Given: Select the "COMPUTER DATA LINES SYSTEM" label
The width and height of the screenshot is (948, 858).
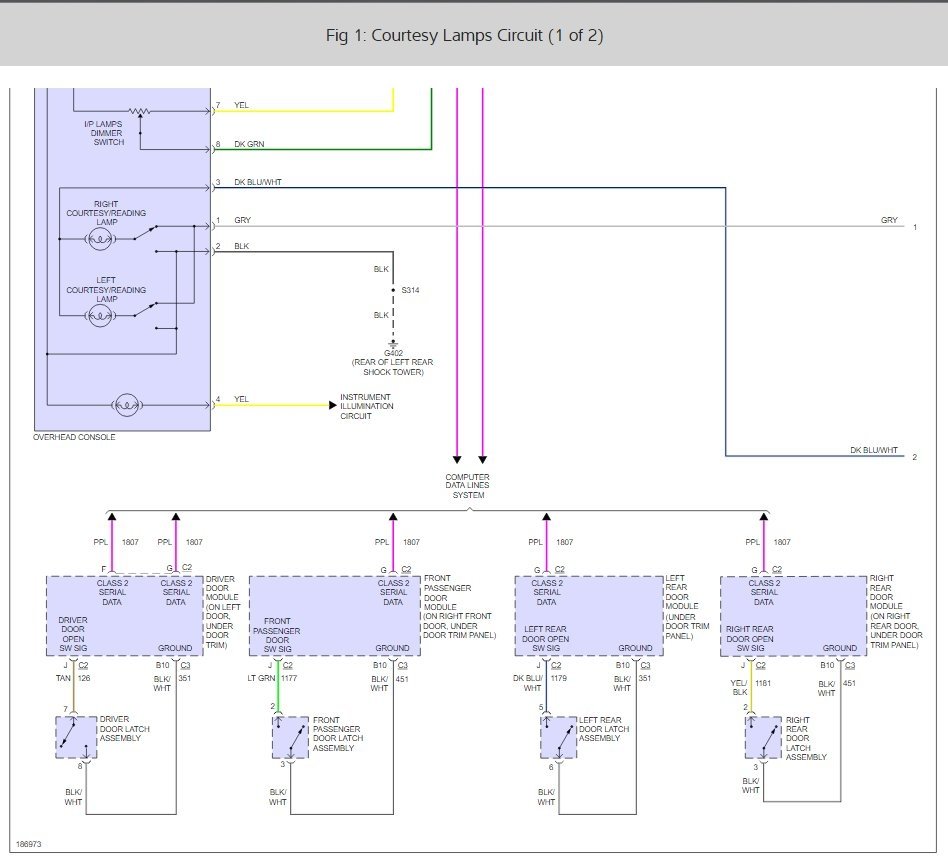Looking at the screenshot, I should click(x=468, y=486).
